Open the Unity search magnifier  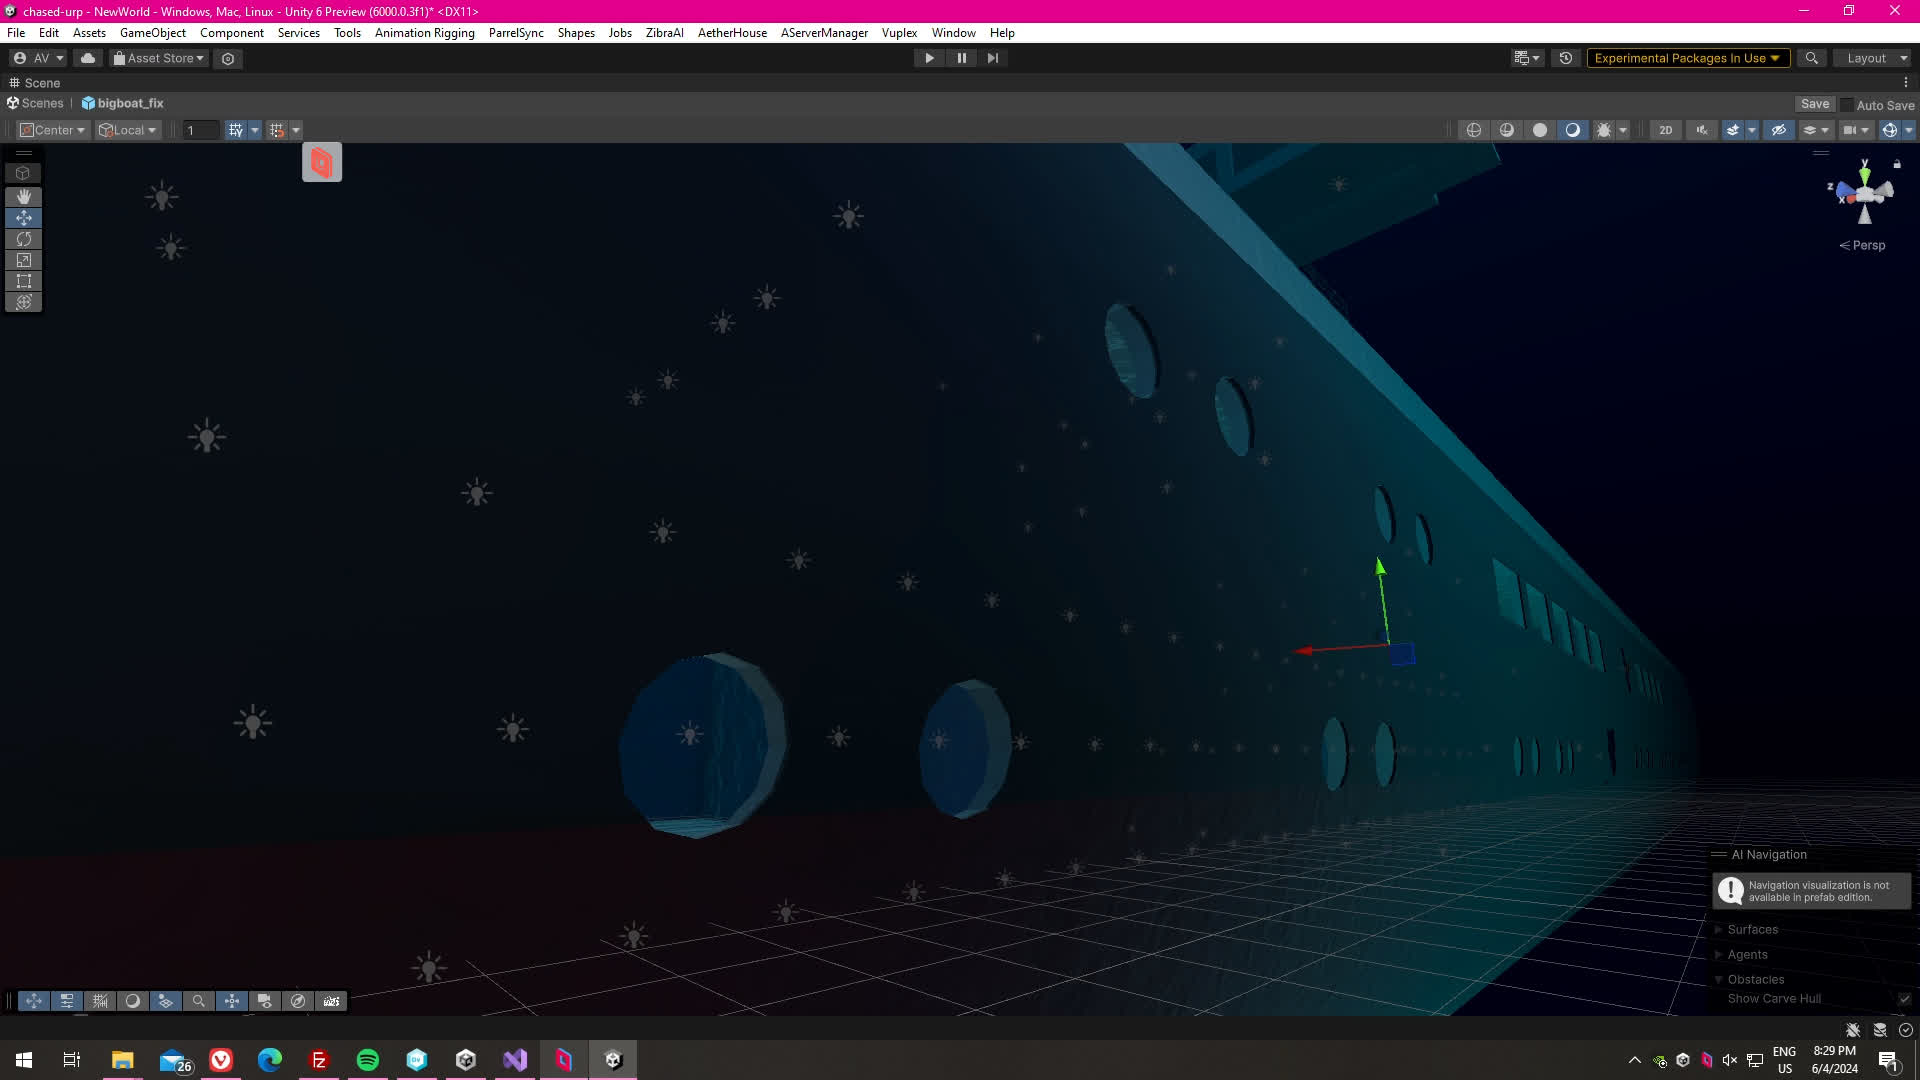click(1811, 58)
